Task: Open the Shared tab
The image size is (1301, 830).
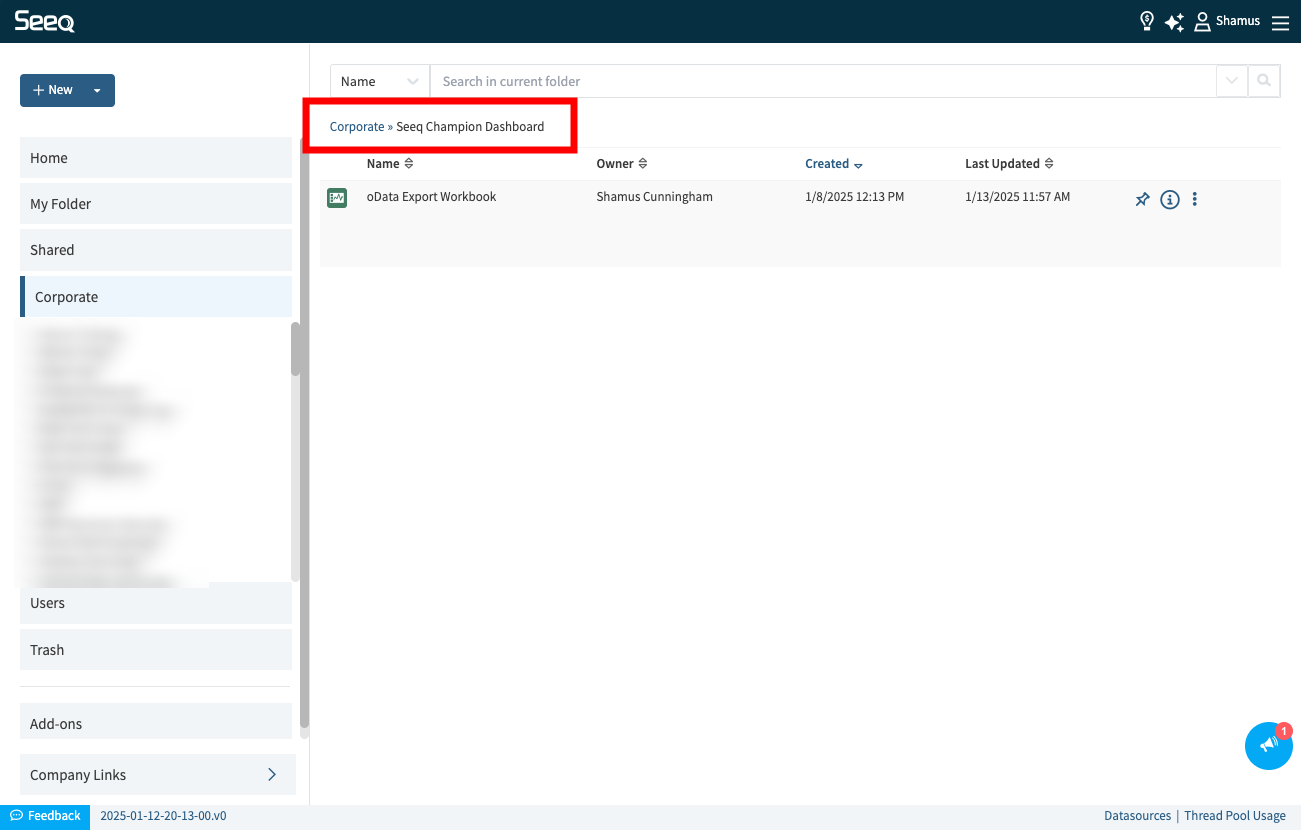Action: [156, 250]
